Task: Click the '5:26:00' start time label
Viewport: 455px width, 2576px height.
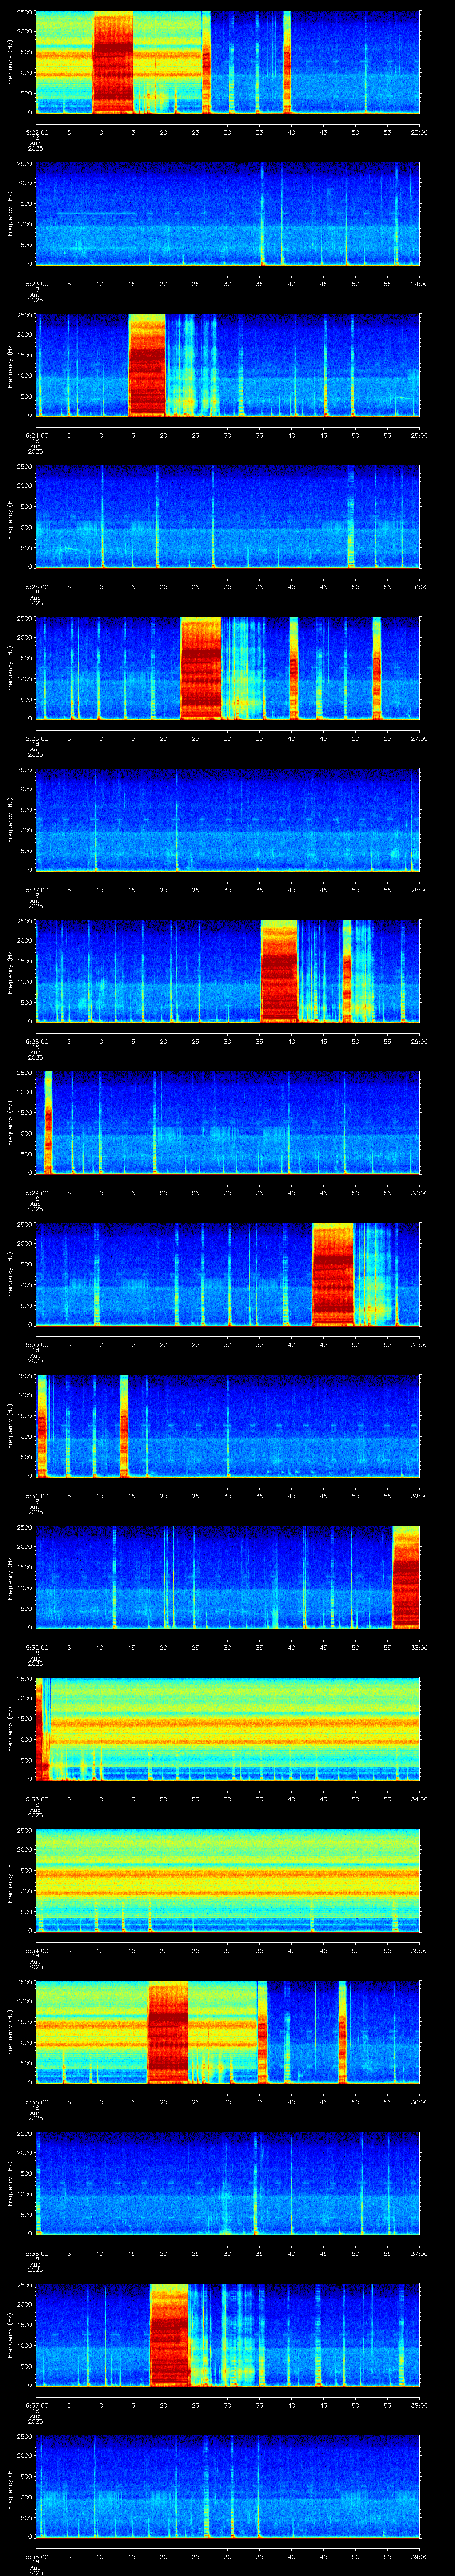Action: click(x=36, y=738)
